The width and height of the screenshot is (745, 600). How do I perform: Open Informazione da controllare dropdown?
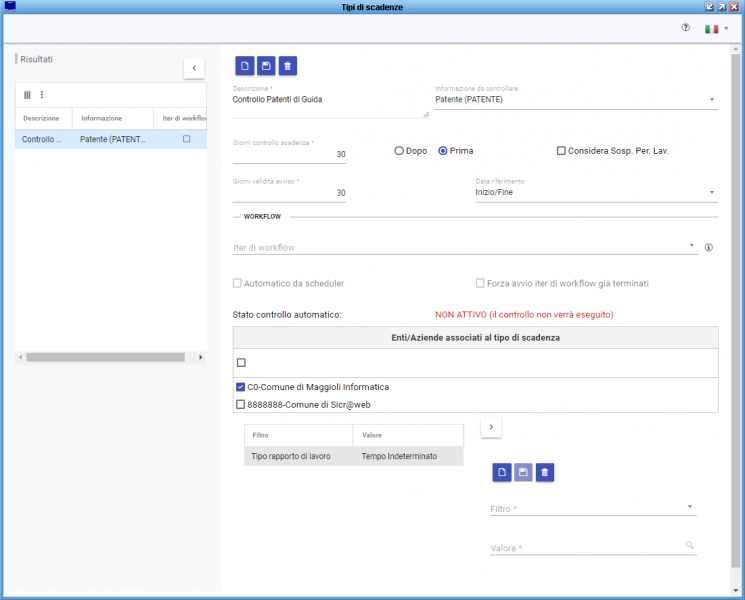(711, 100)
